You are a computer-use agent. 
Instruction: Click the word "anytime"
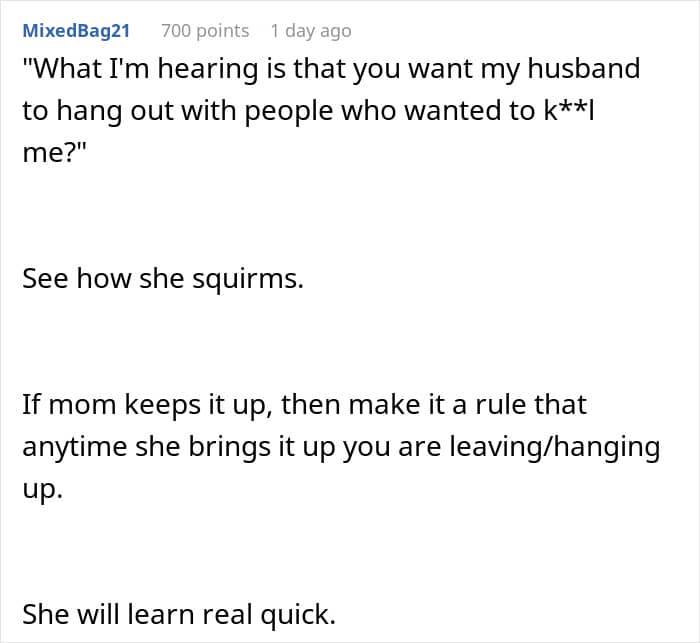(x=74, y=446)
